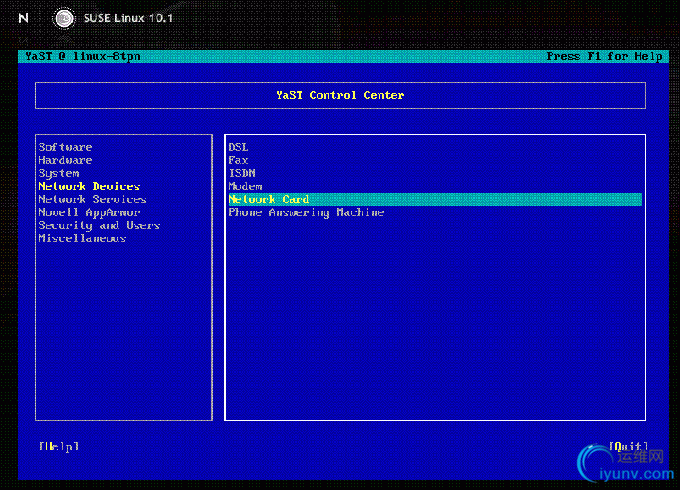The height and width of the screenshot is (490, 680).
Task: Open the Network Services category
Action: pos(92,199)
